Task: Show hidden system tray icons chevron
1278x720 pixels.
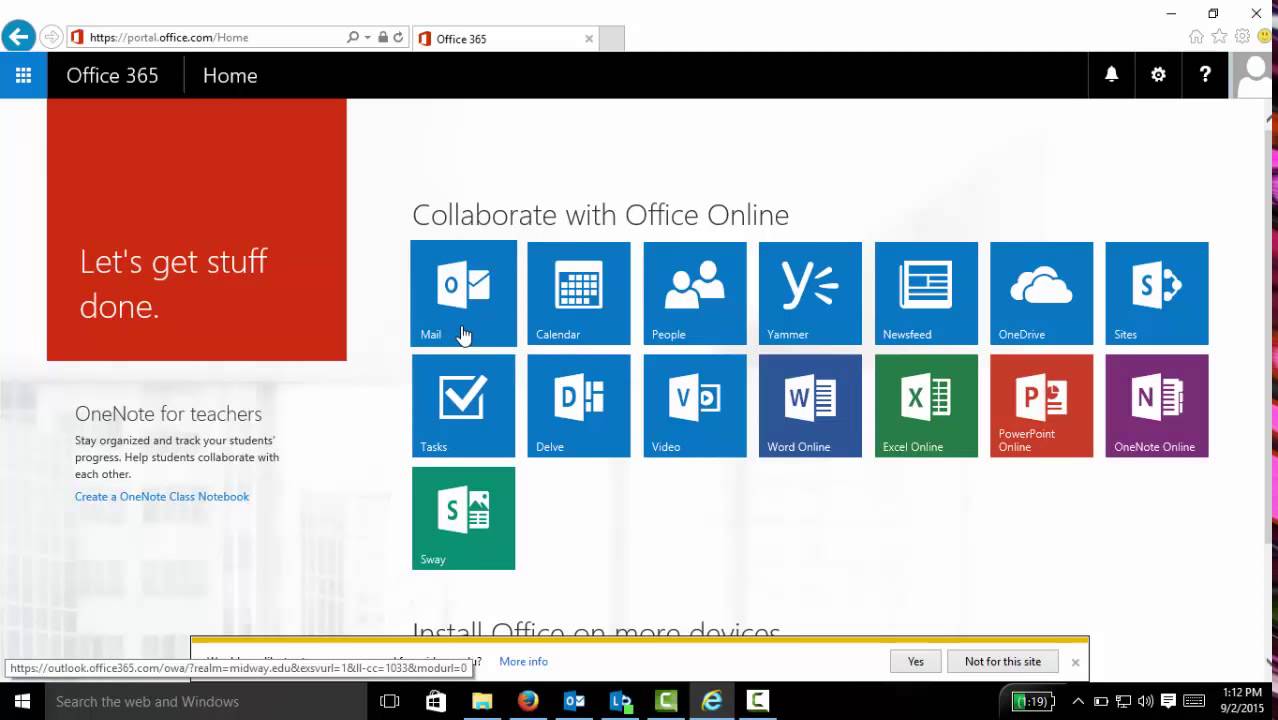Action: 1078,701
